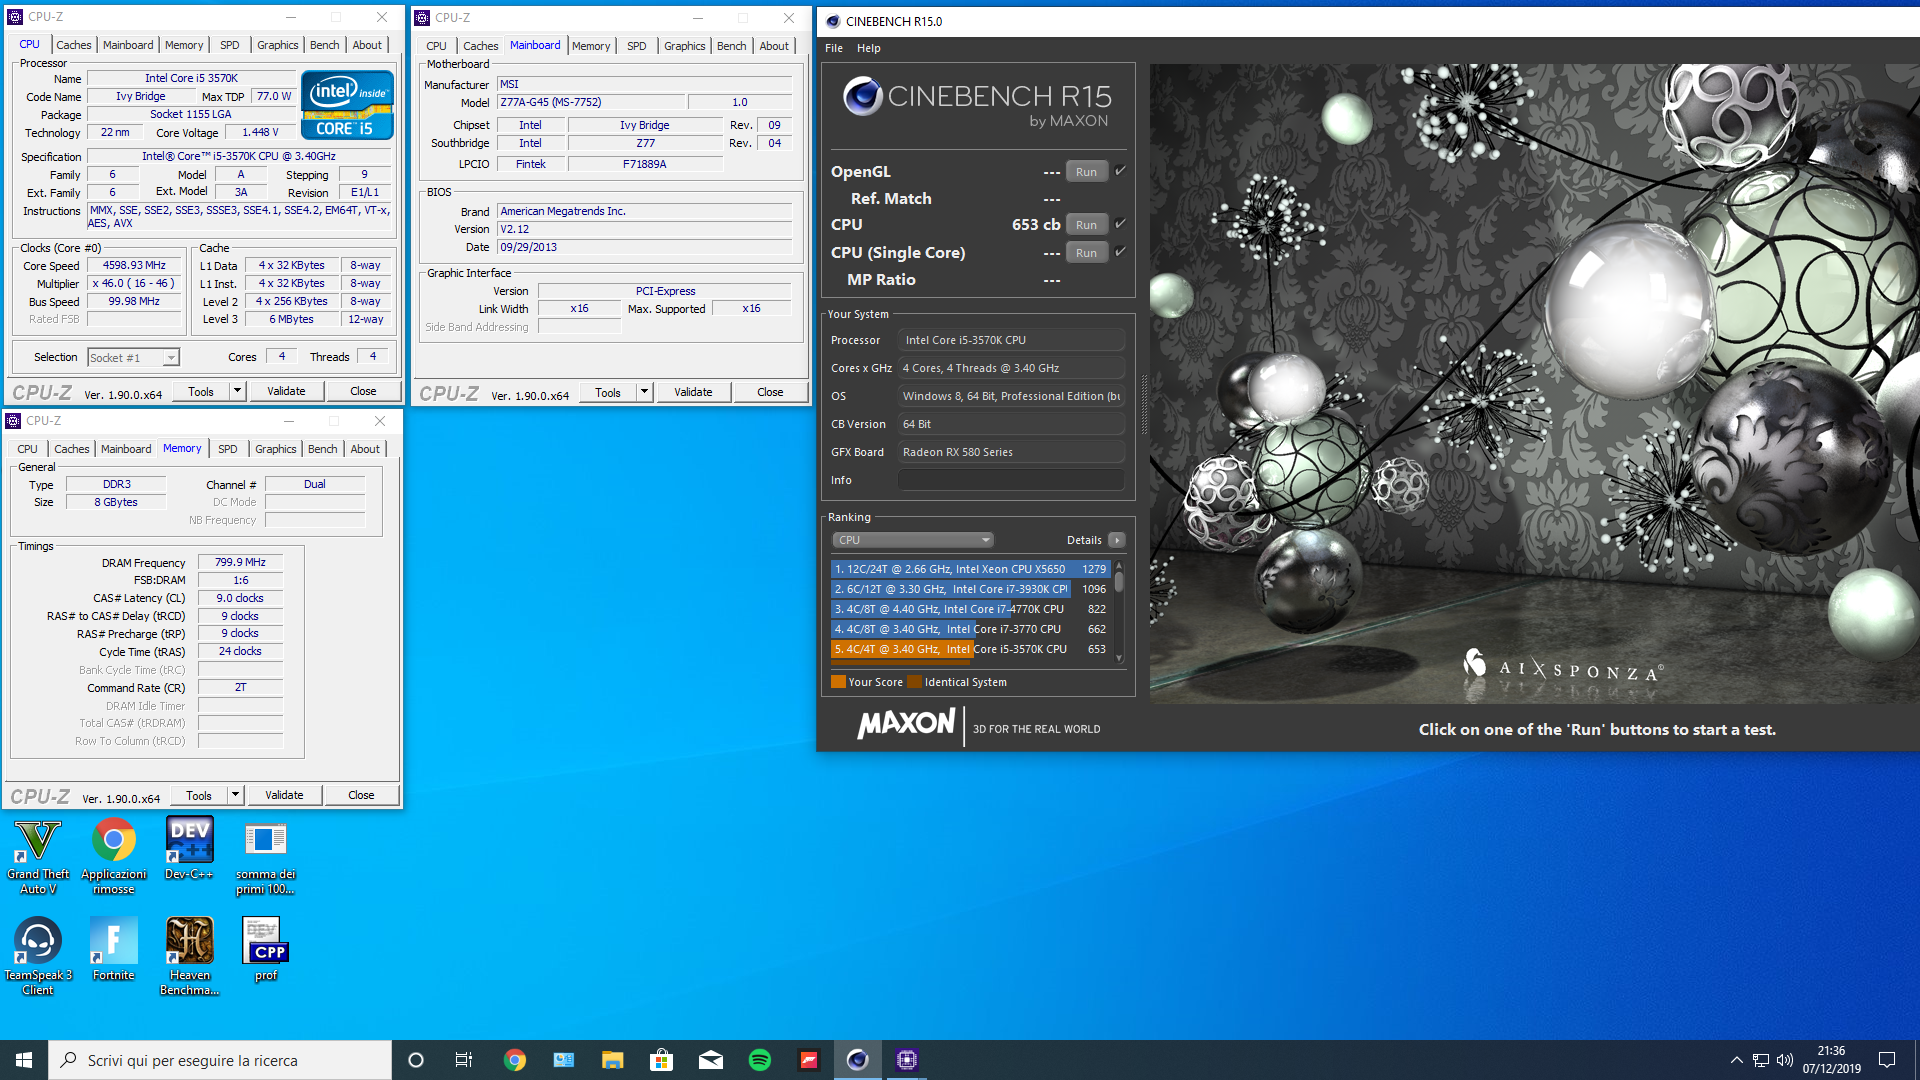Click the taskbar clock and date
The width and height of the screenshot is (1920, 1080).
pyautogui.click(x=1832, y=1060)
